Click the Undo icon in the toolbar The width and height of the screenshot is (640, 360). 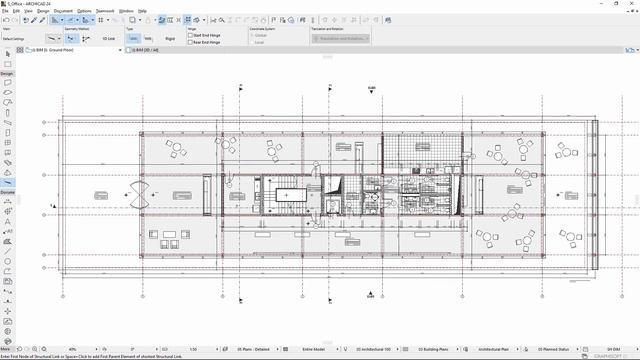[6, 20]
